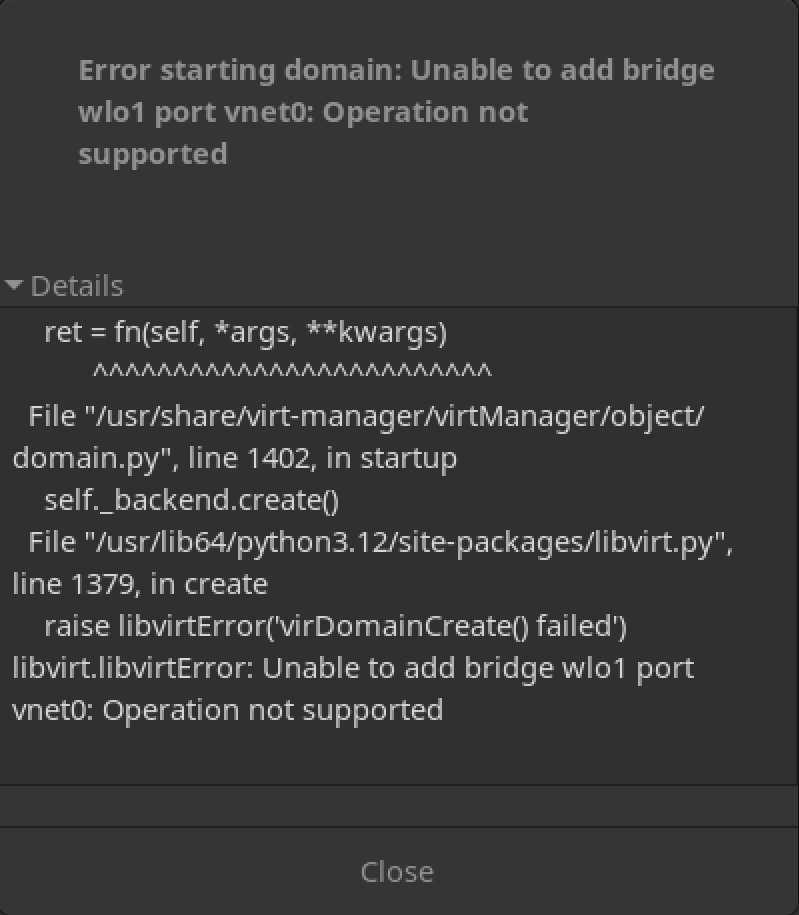Screen dimensions: 799x915
Task: Collapse the Details disclosure triangle
Action: 14,286
